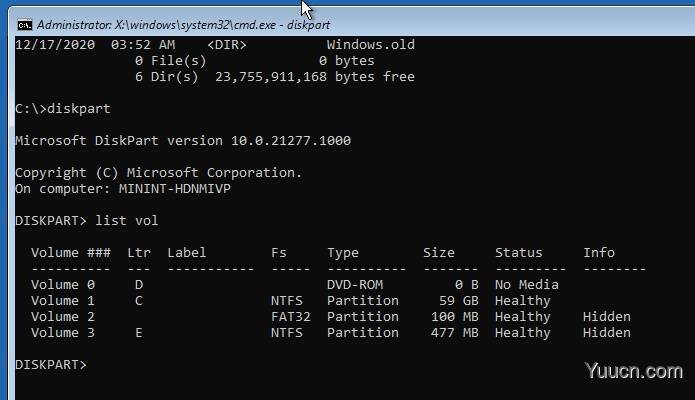
Task: Click 'NTFS' file system of Volume 3
Action: point(287,332)
